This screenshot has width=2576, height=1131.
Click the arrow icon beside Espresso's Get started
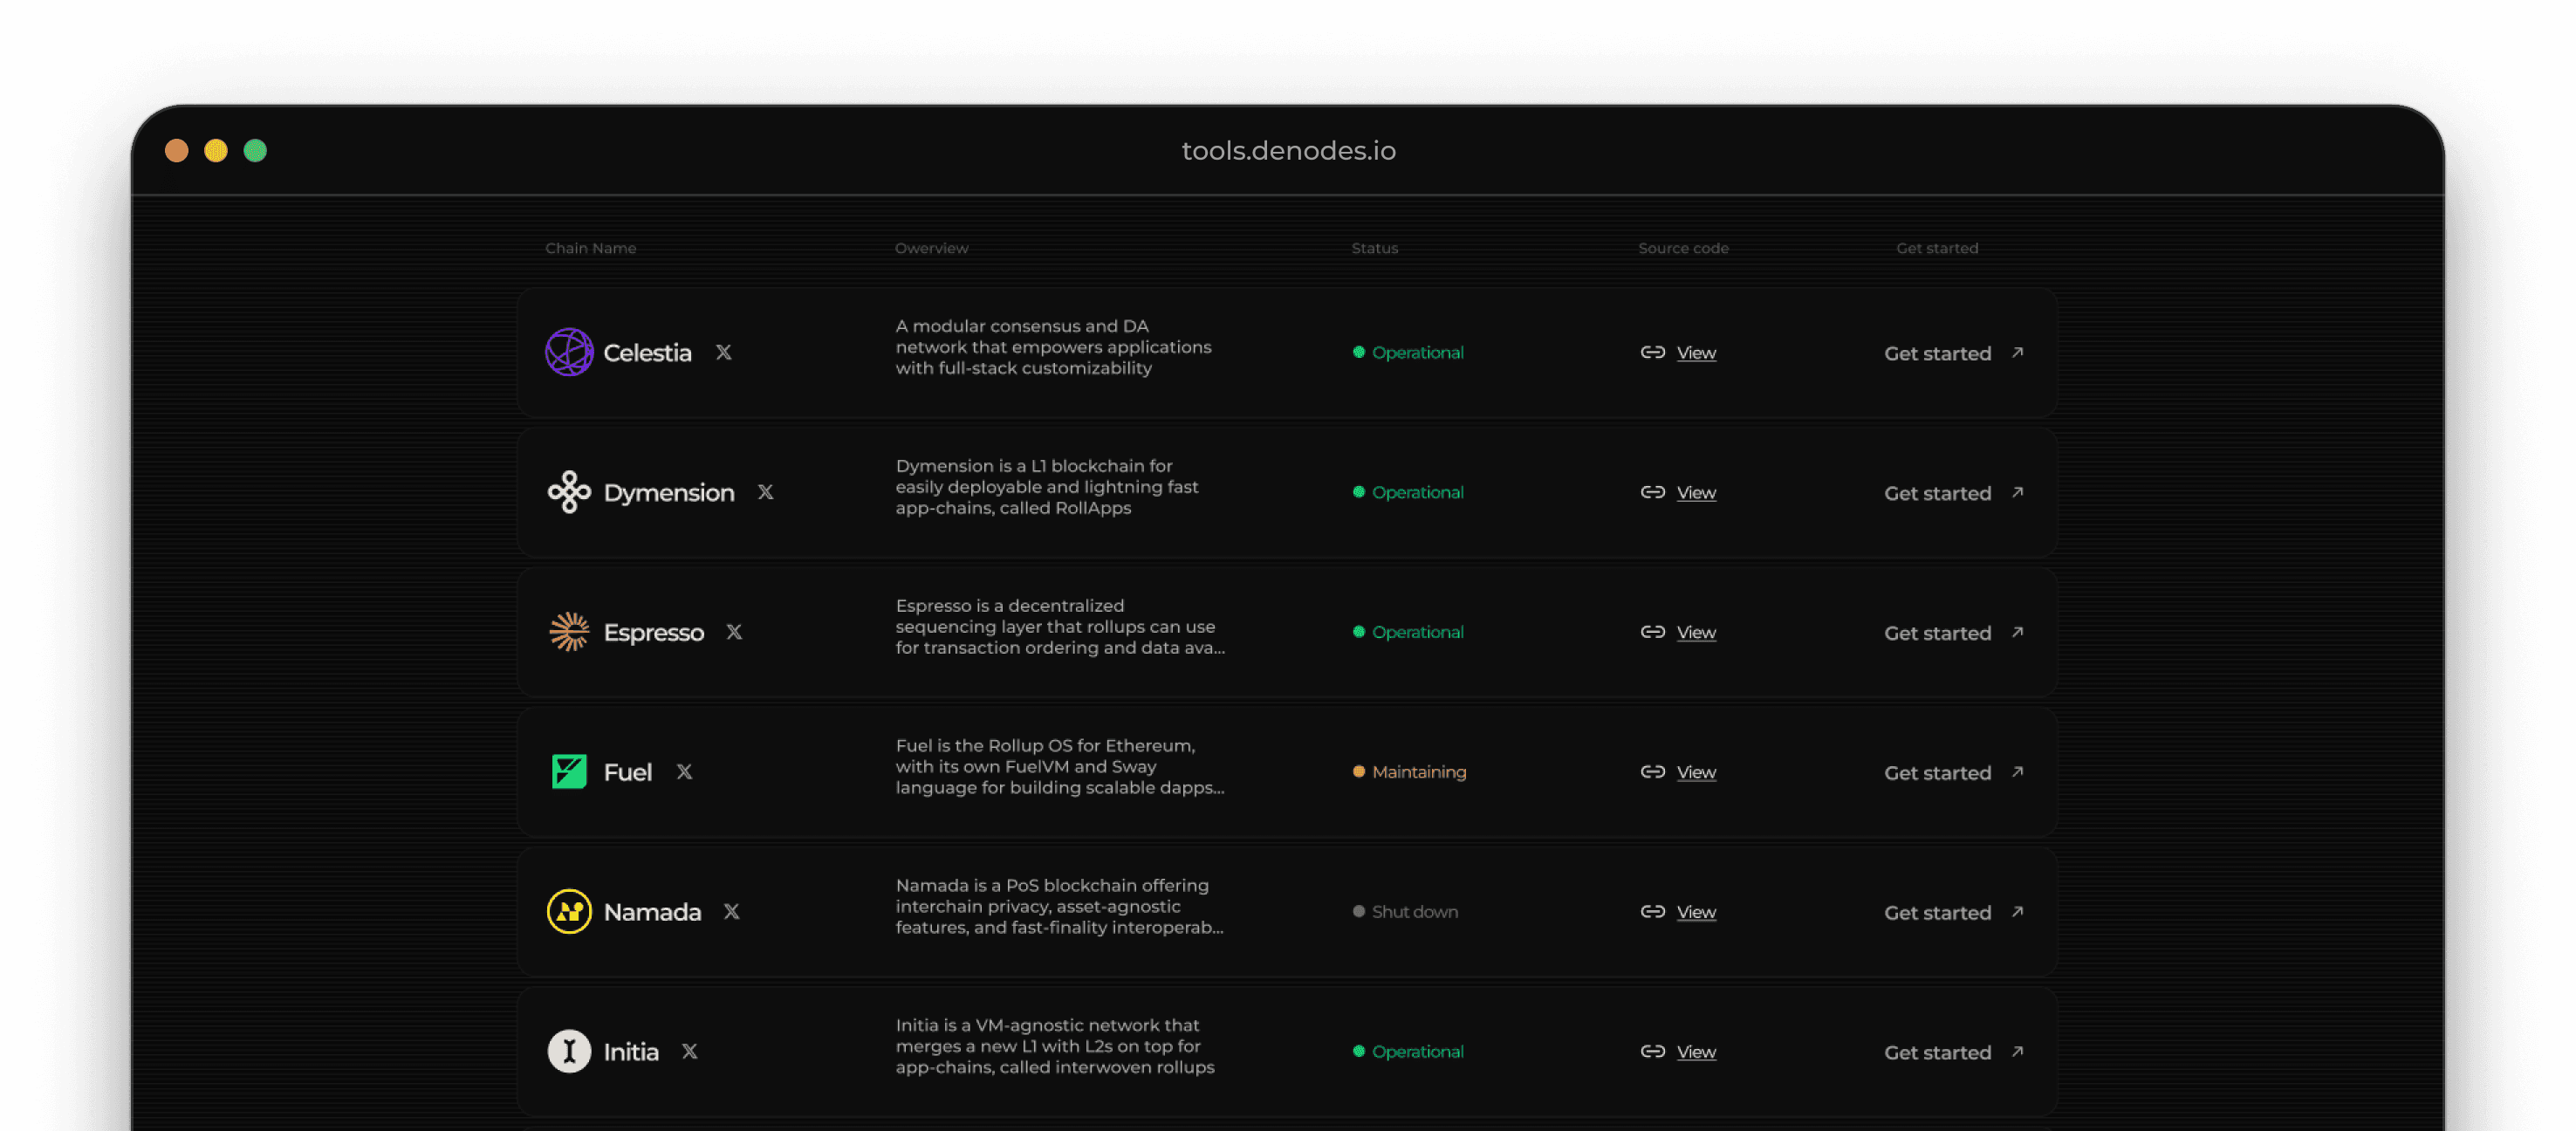(2018, 632)
